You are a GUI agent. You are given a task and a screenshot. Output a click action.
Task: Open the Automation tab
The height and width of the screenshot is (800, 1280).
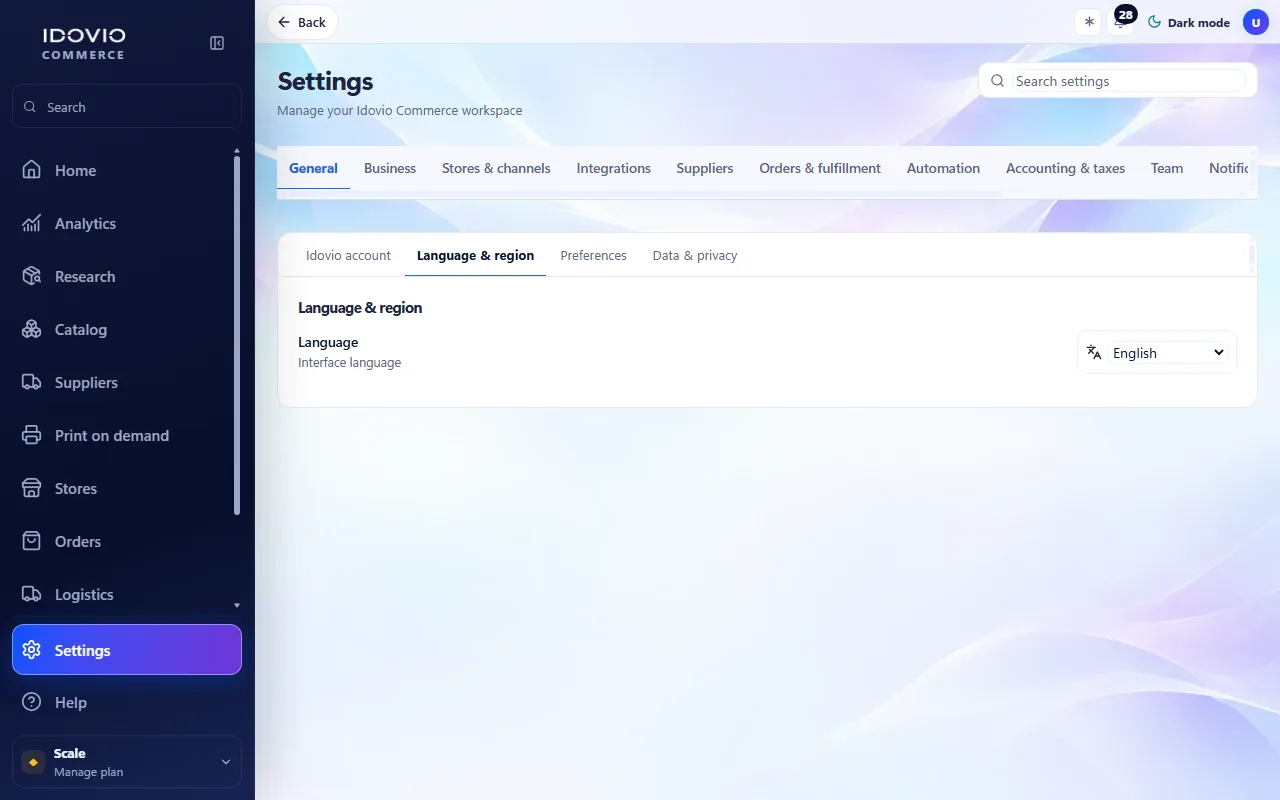(x=943, y=168)
